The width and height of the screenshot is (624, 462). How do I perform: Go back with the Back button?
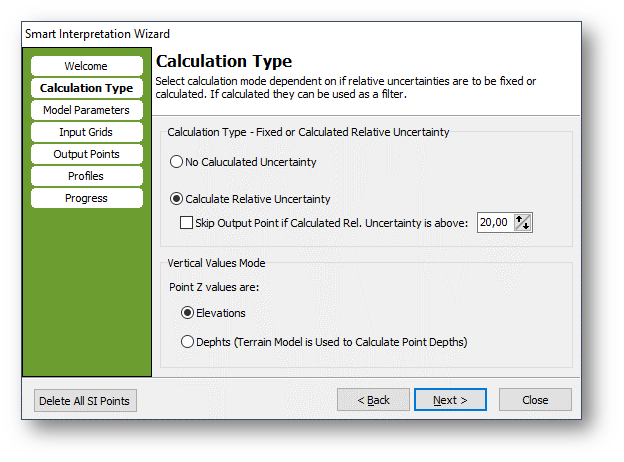[x=373, y=400]
